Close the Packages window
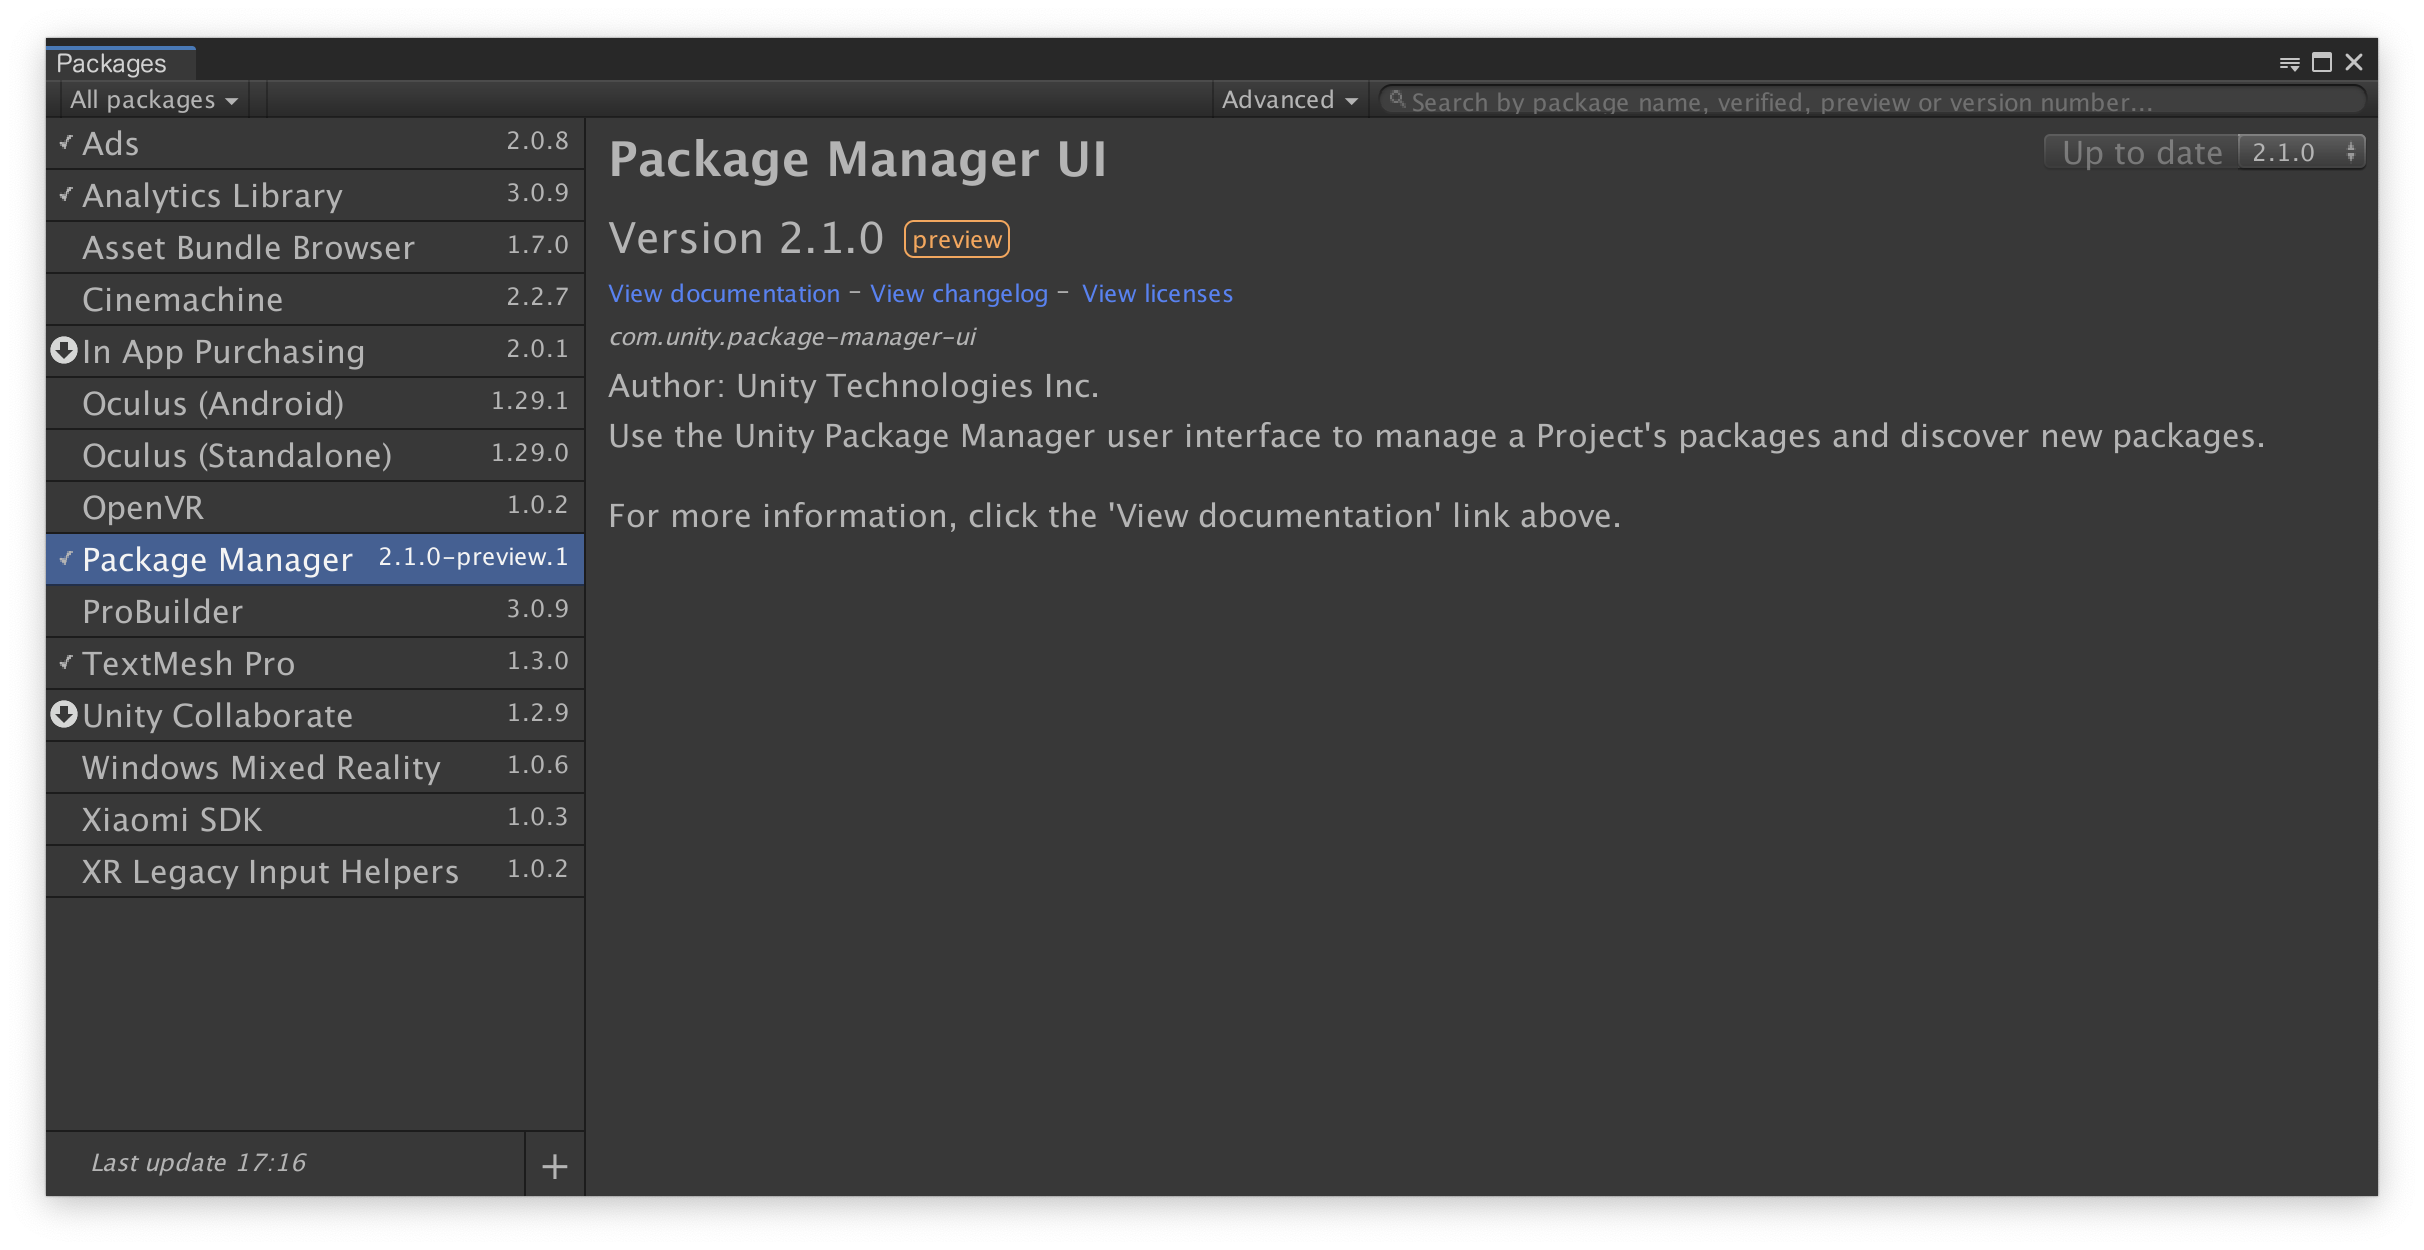The height and width of the screenshot is (1250, 2424). pyautogui.click(x=2354, y=63)
